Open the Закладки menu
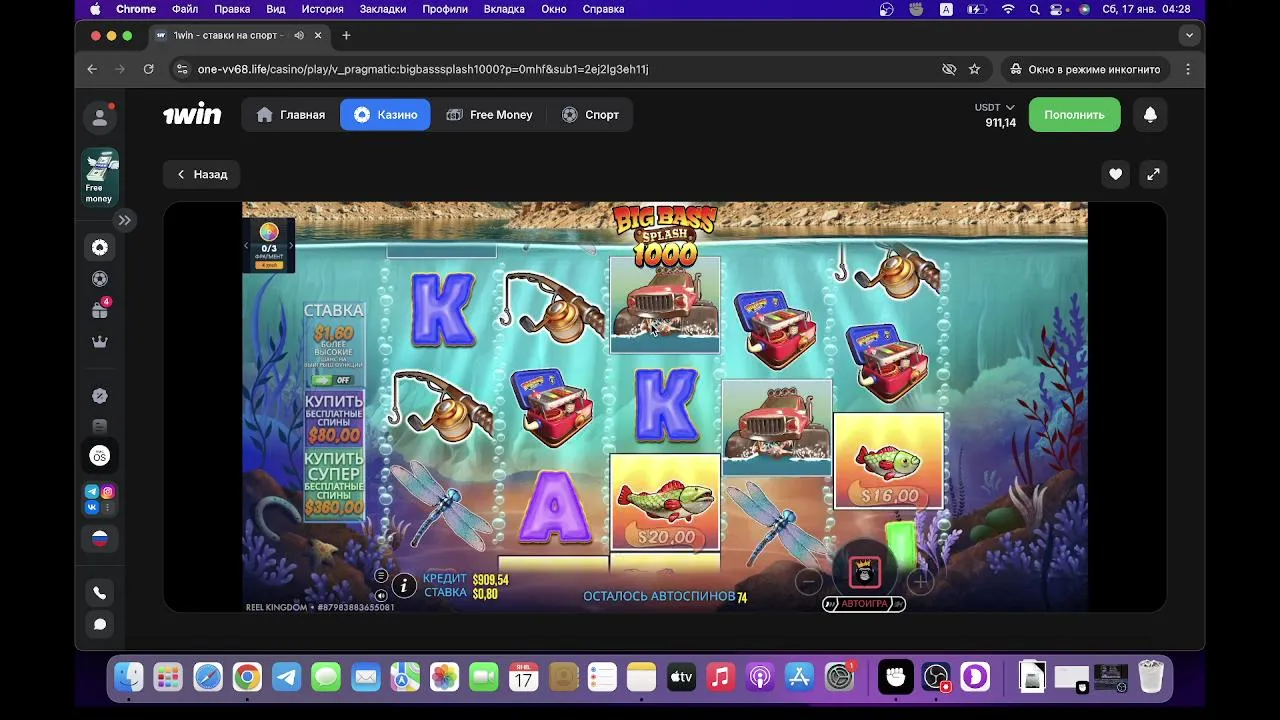The width and height of the screenshot is (1280, 720). (383, 9)
